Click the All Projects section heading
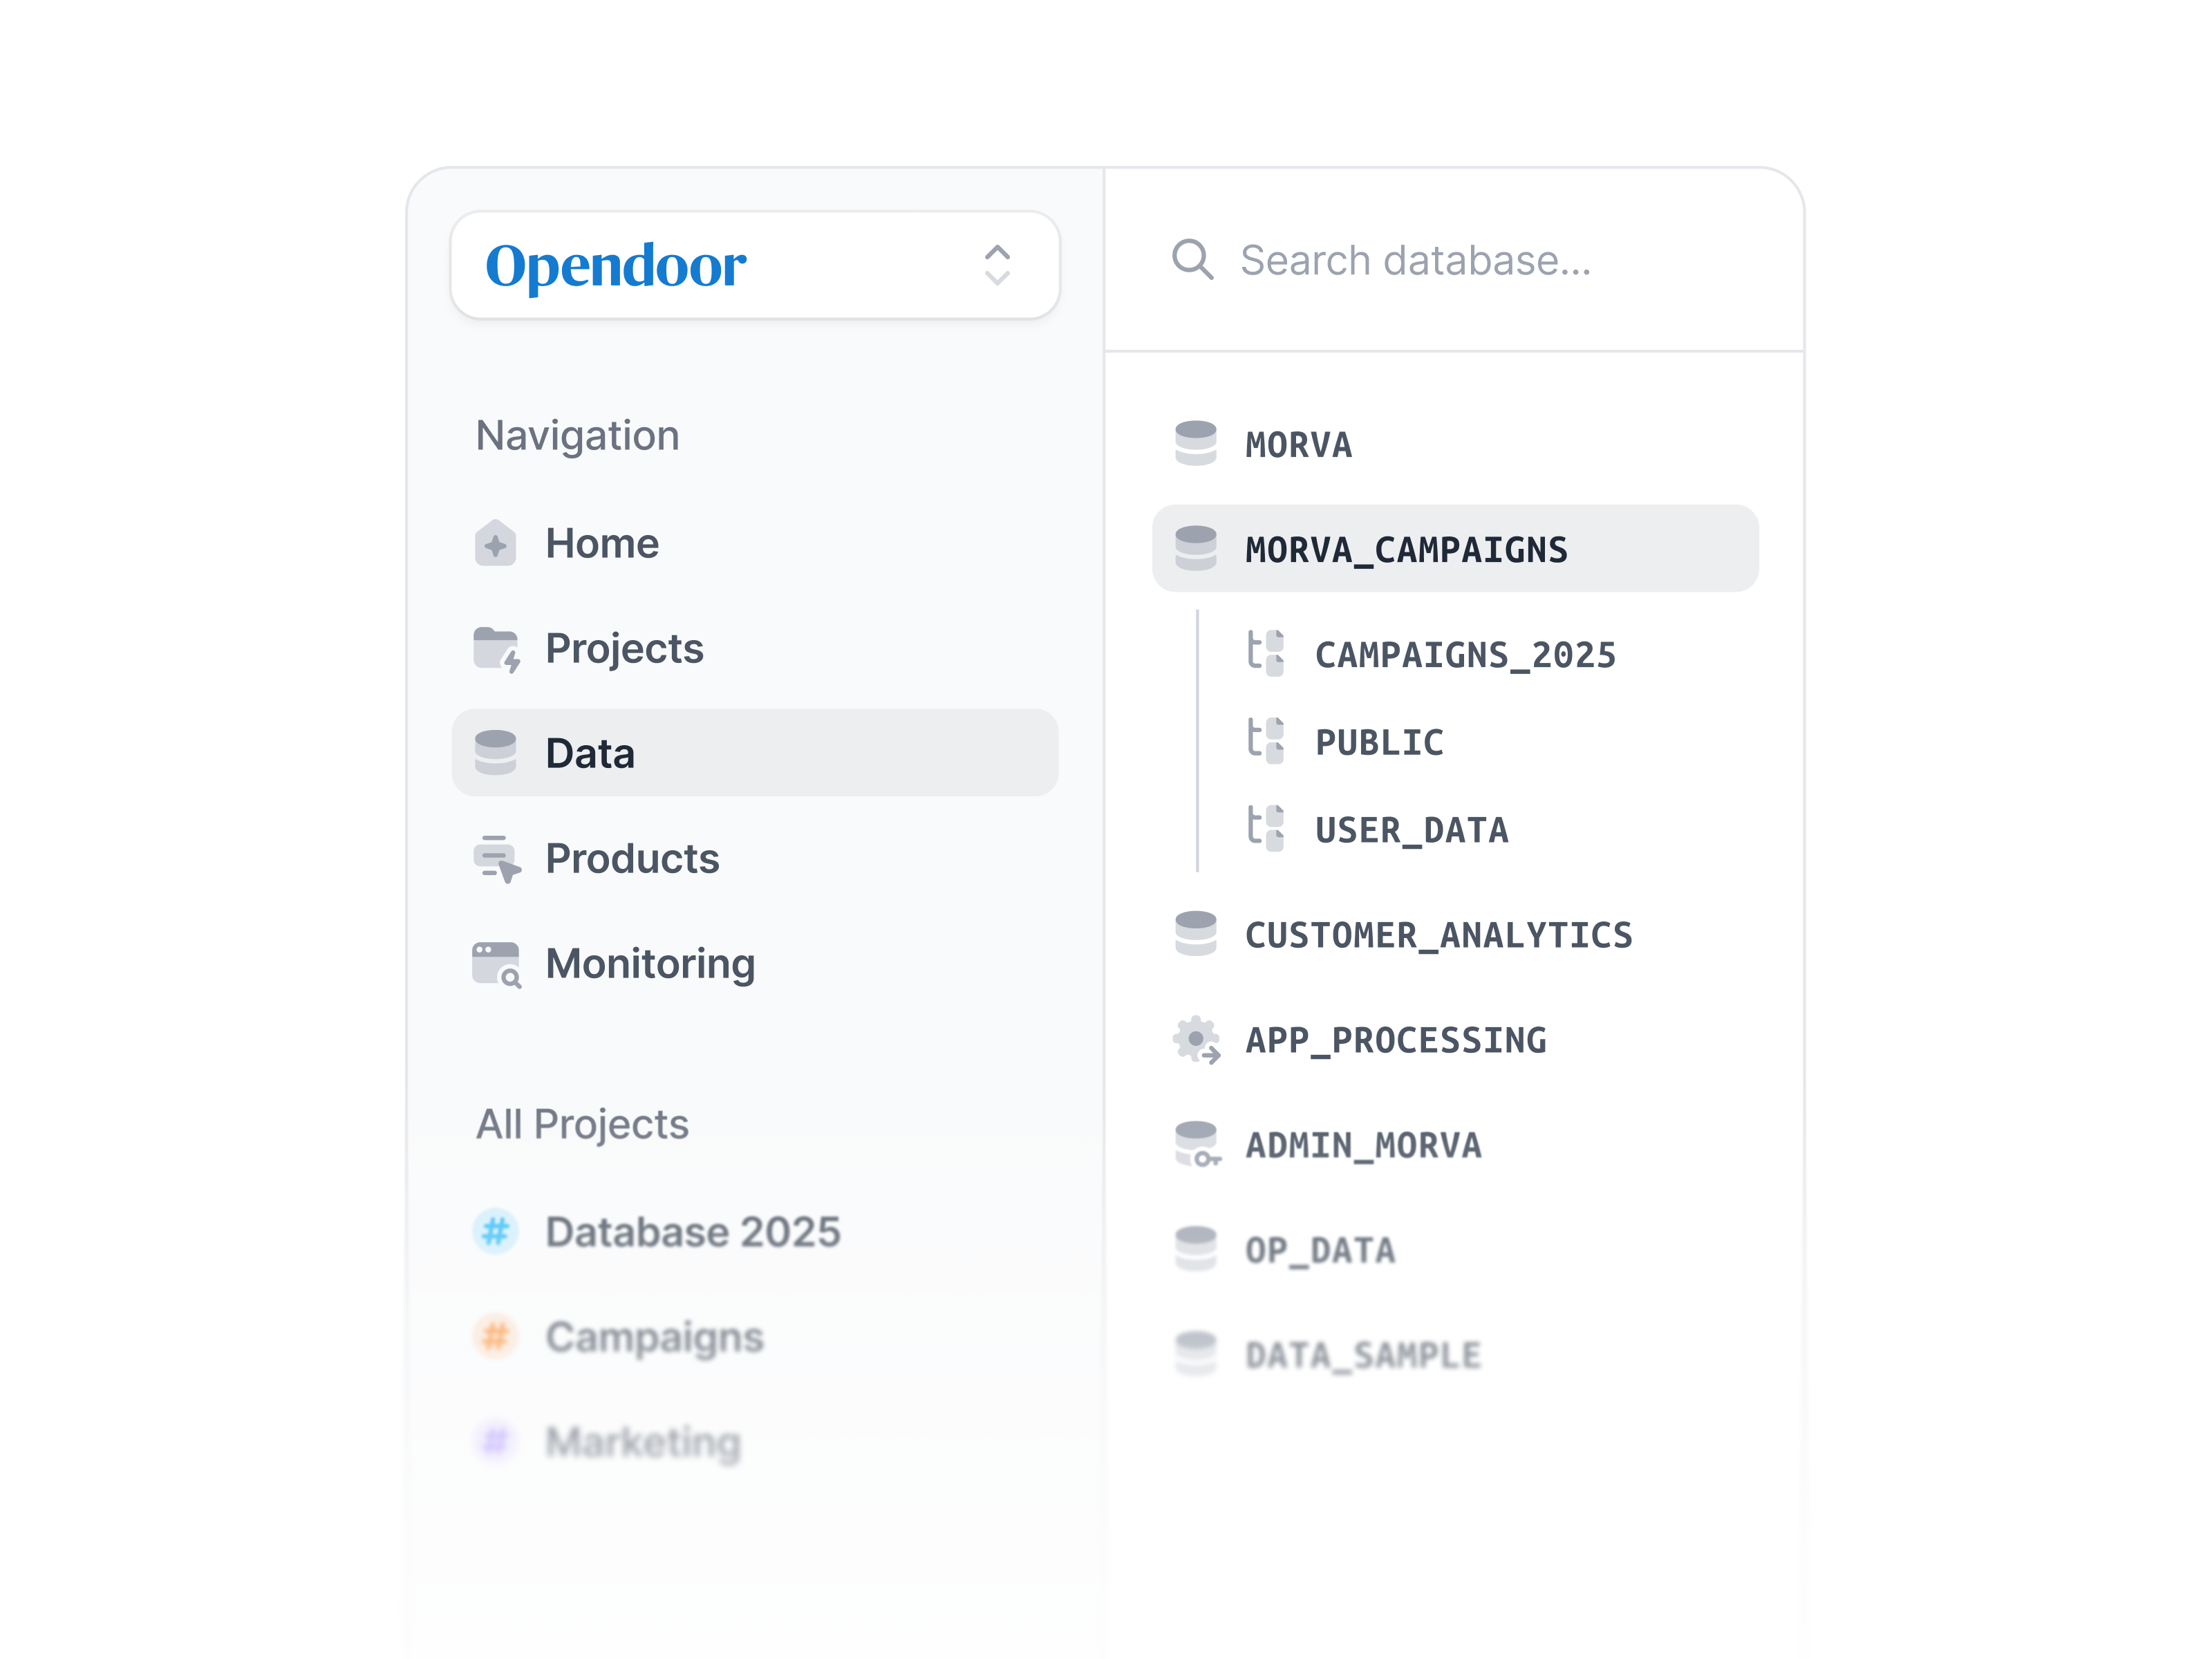This screenshot has height=1659, width=2212. (x=582, y=1124)
